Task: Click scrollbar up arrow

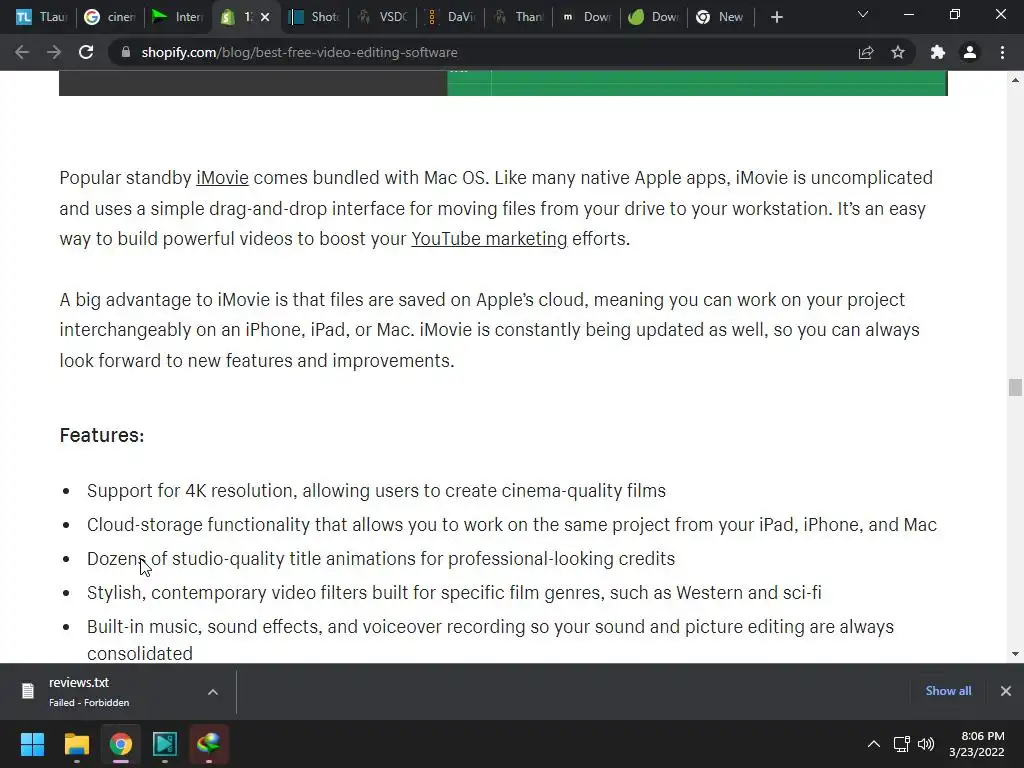Action: pos(1015,80)
